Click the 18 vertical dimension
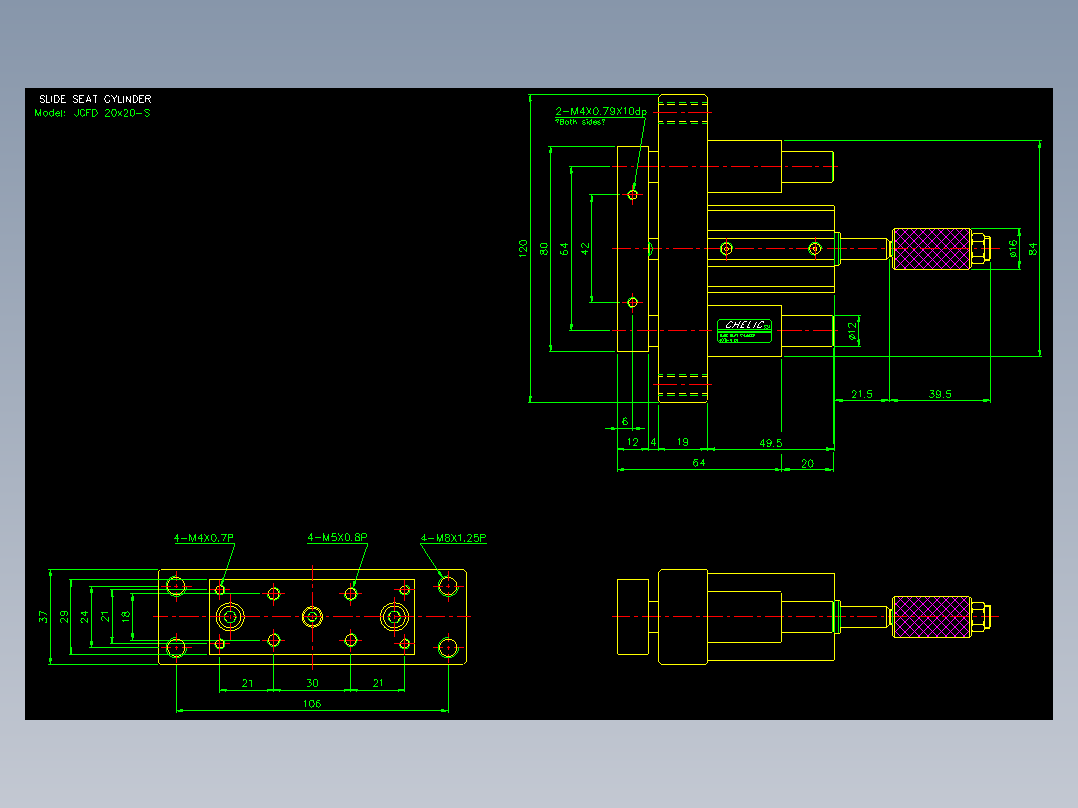The height and width of the screenshot is (808, 1078). 126,617
